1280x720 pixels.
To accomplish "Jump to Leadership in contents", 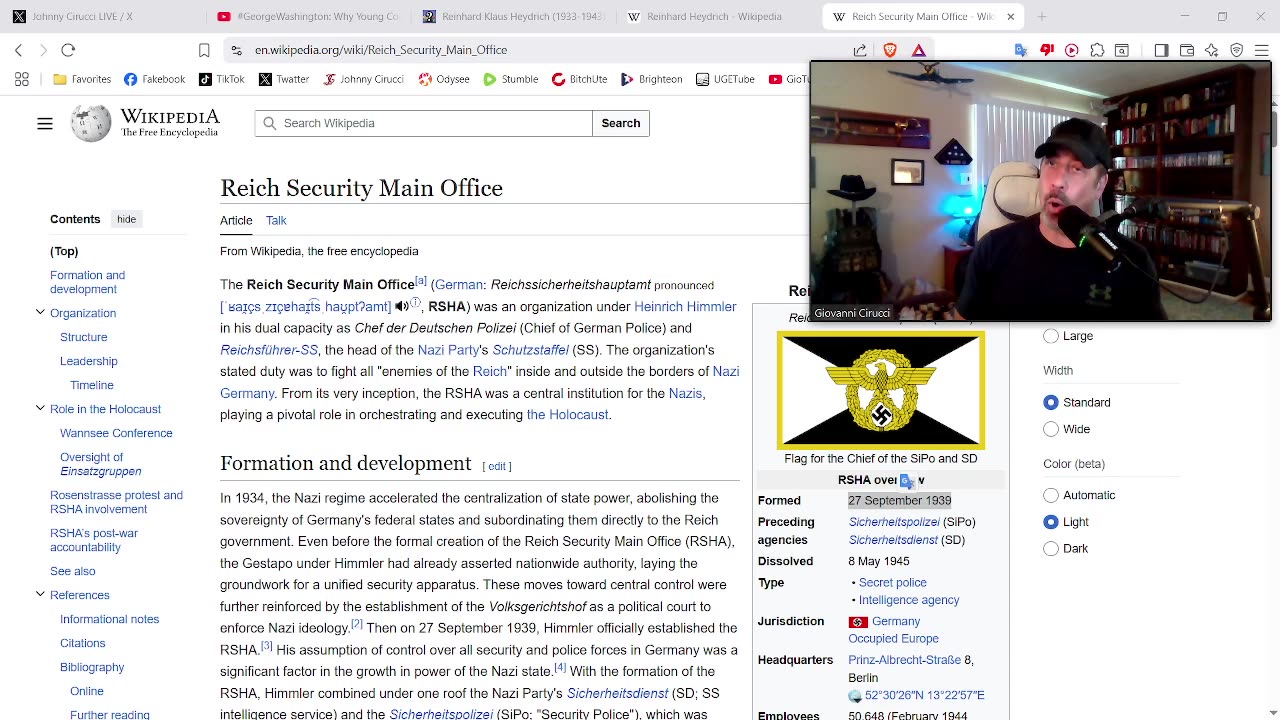I will click(x=89, y=361).
